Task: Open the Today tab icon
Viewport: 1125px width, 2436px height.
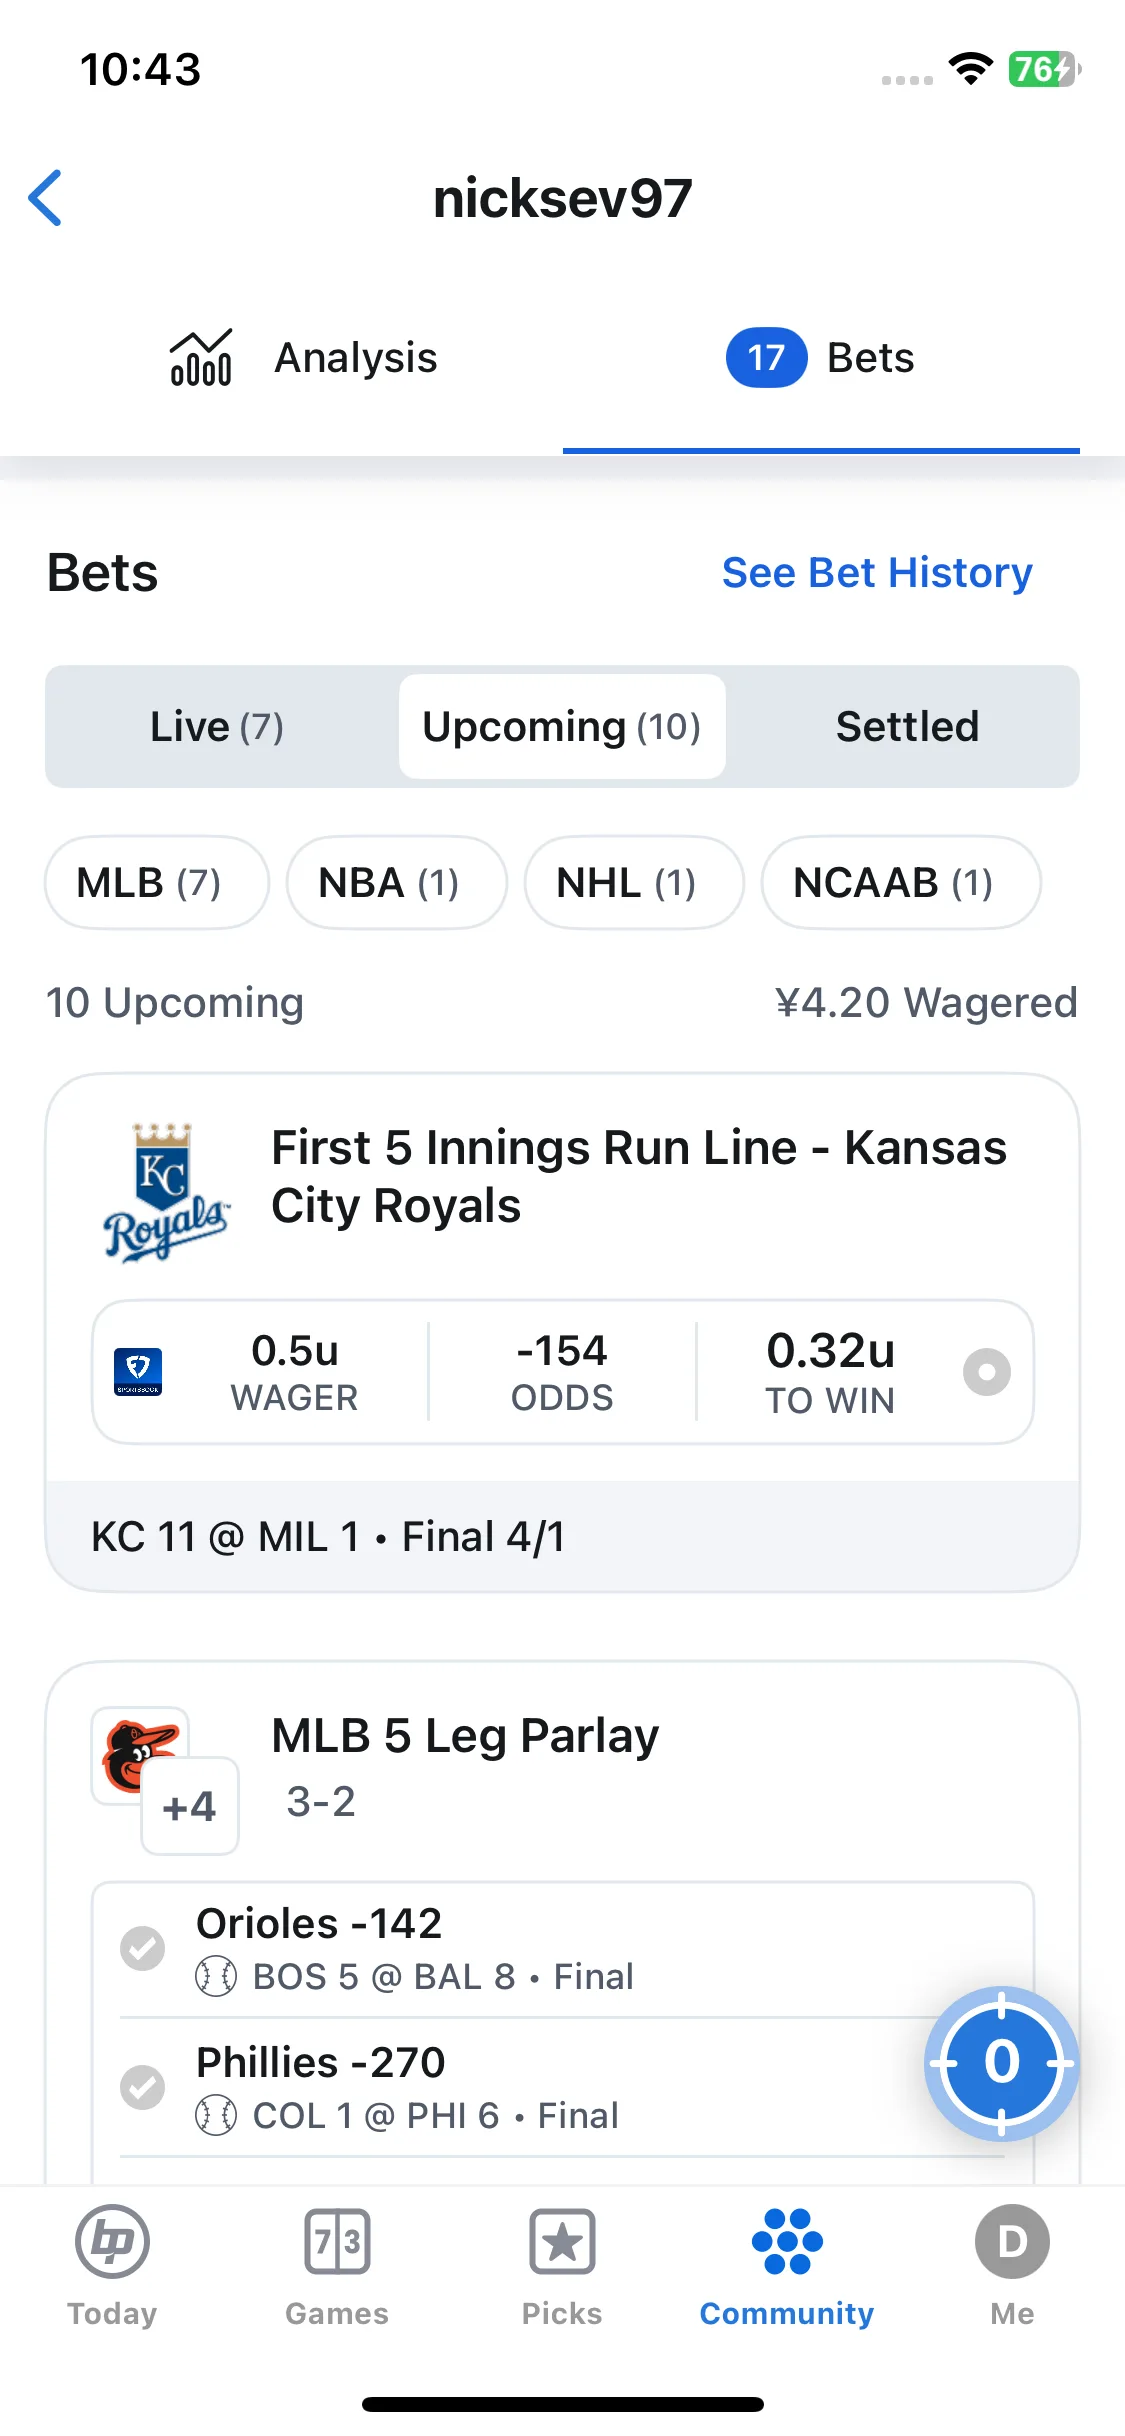Action: 112,2242
